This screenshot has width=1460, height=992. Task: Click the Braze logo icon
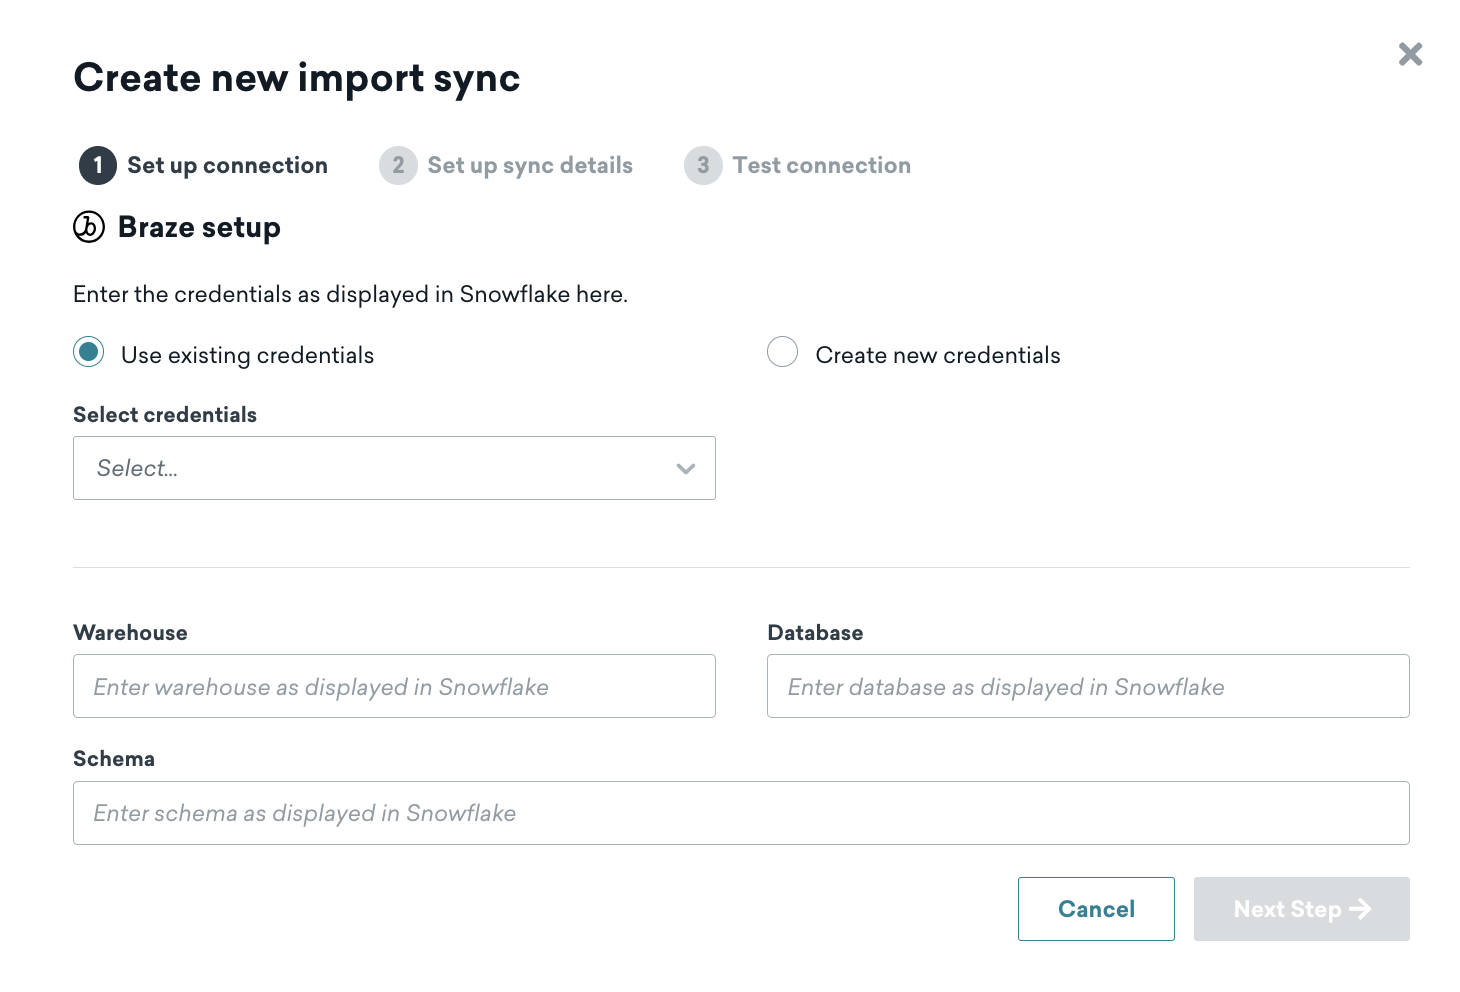(89, 227)
